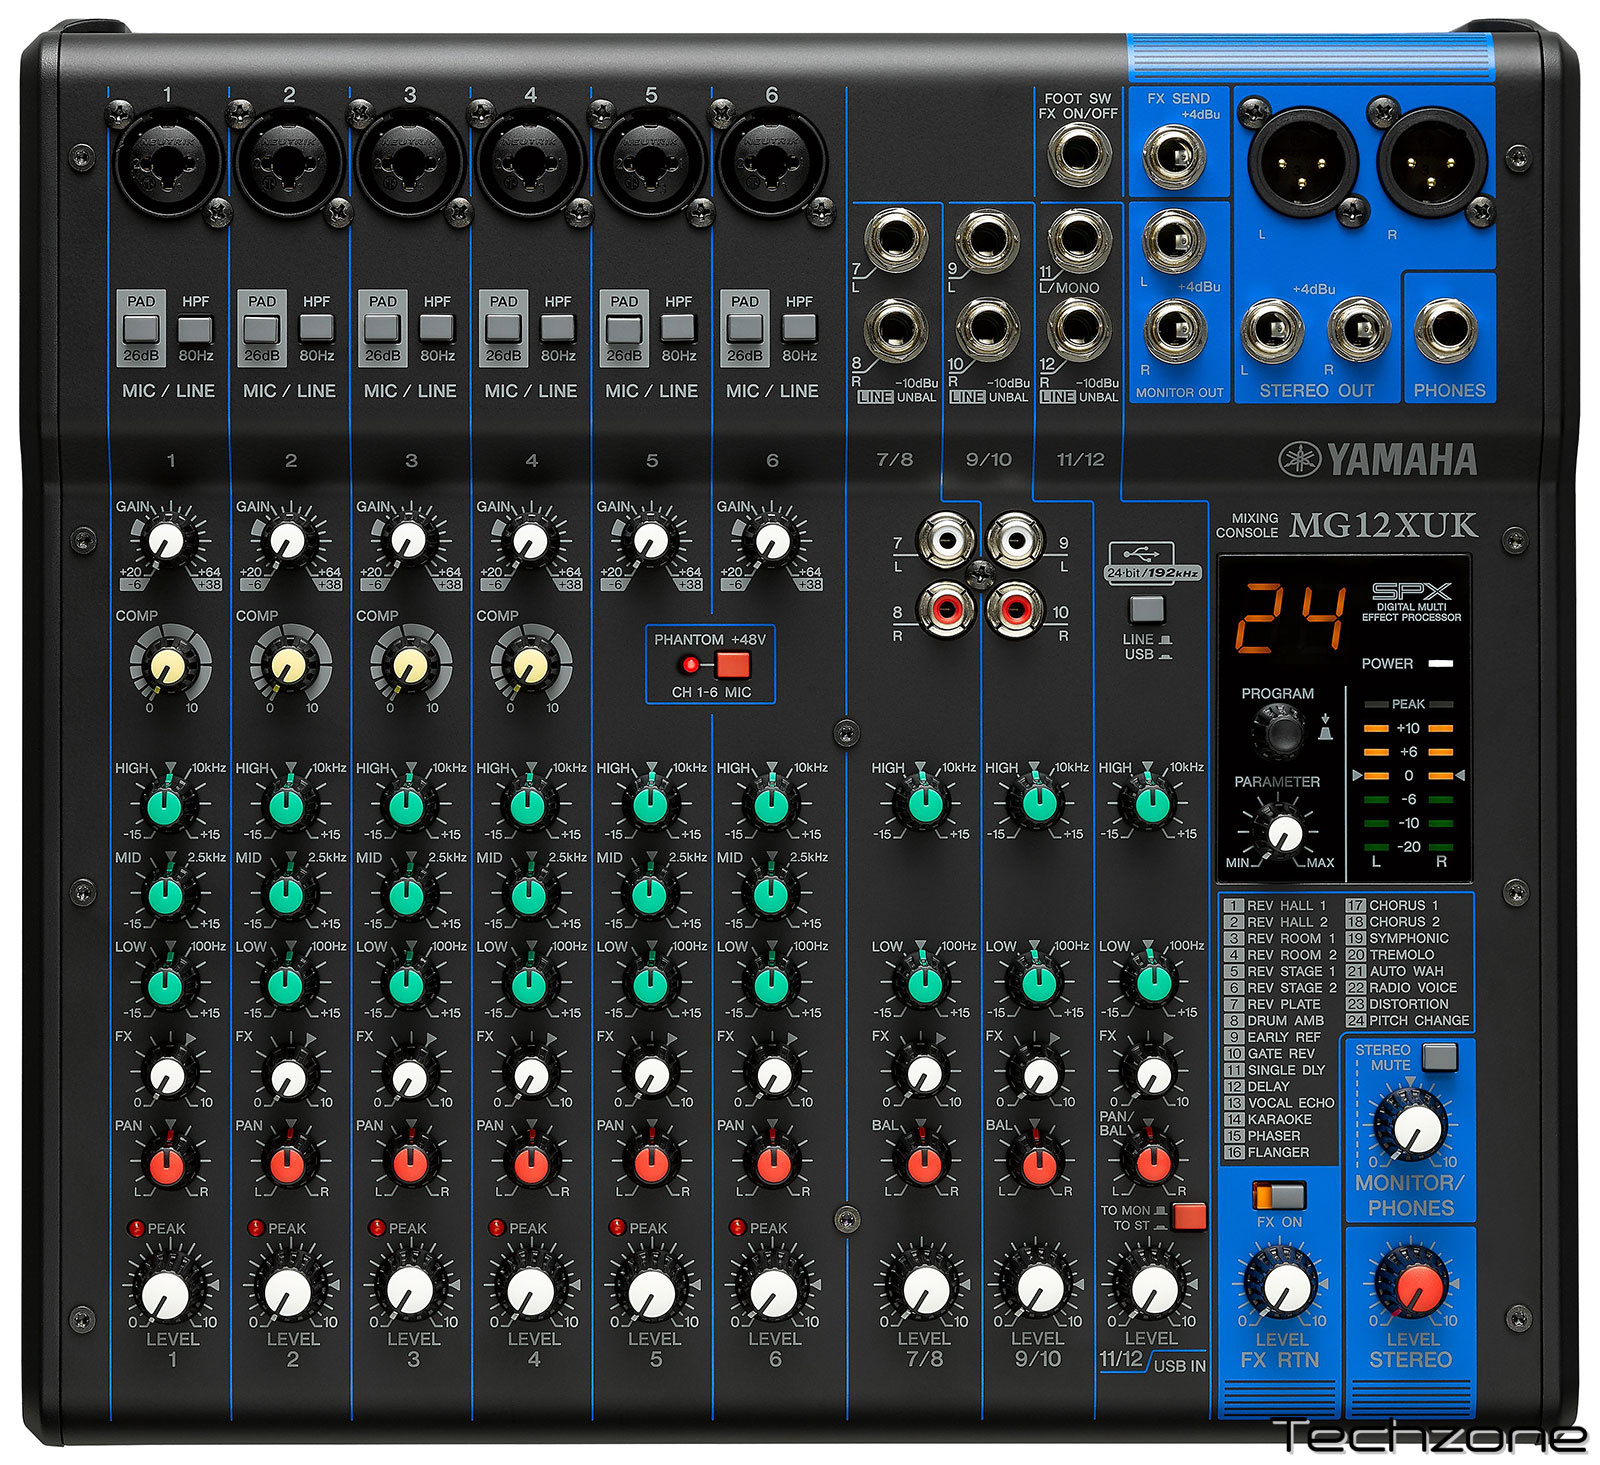The width and height of the screenshot is (1600, 1465).
Task: Click the MONITOR/PHONES level knob
Action: 1414,1127
